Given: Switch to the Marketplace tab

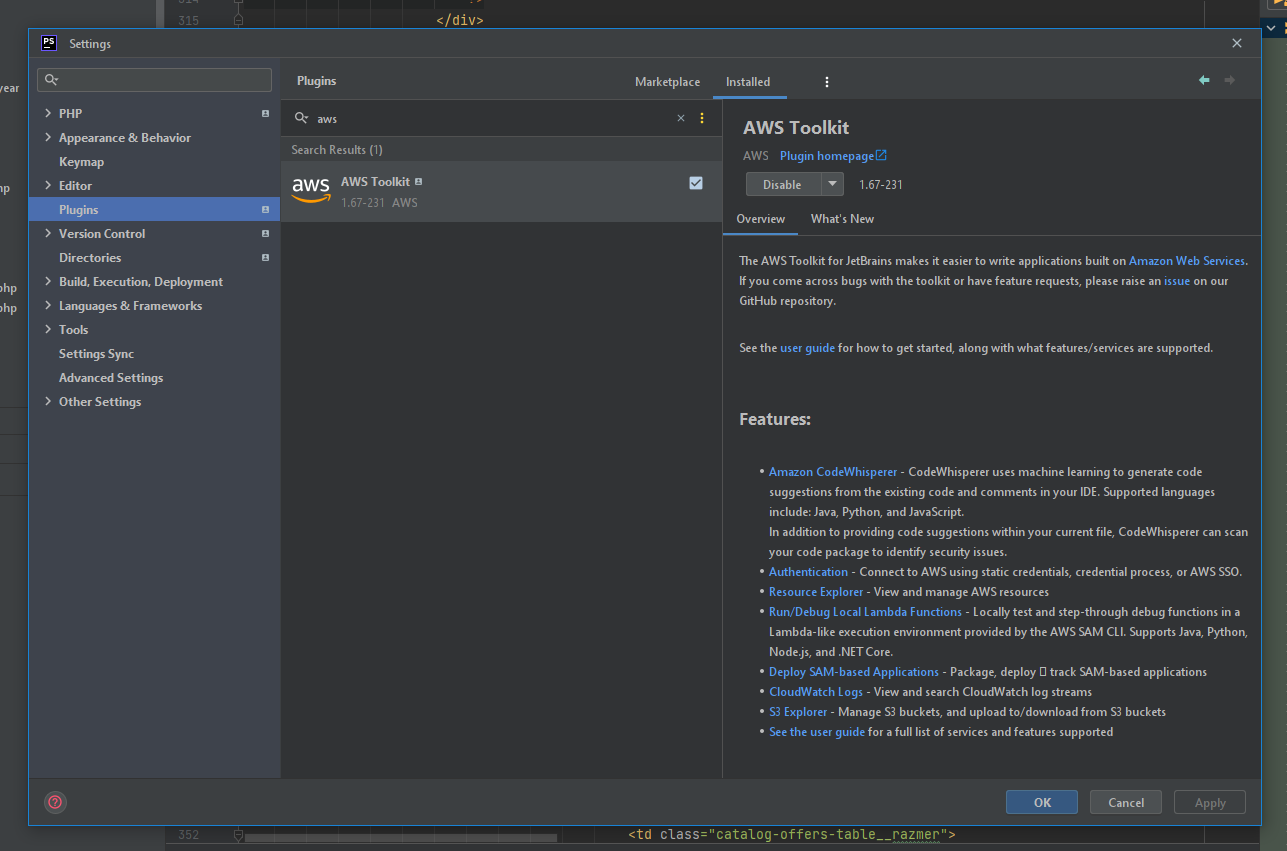Looking at the screenshot, I should click(x=667, y=82).
